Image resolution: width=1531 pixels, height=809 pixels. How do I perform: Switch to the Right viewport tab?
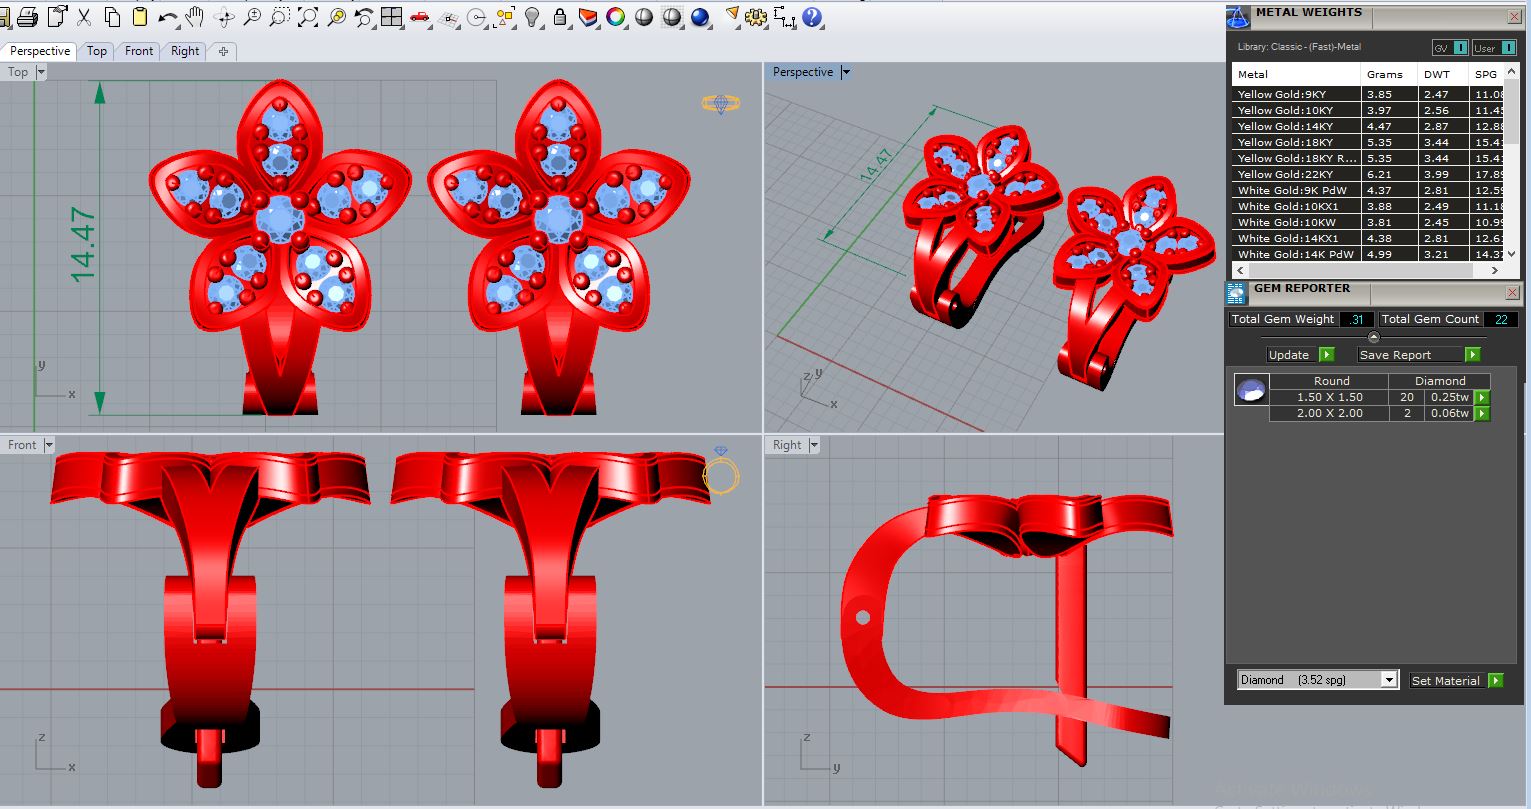point(185,51)
